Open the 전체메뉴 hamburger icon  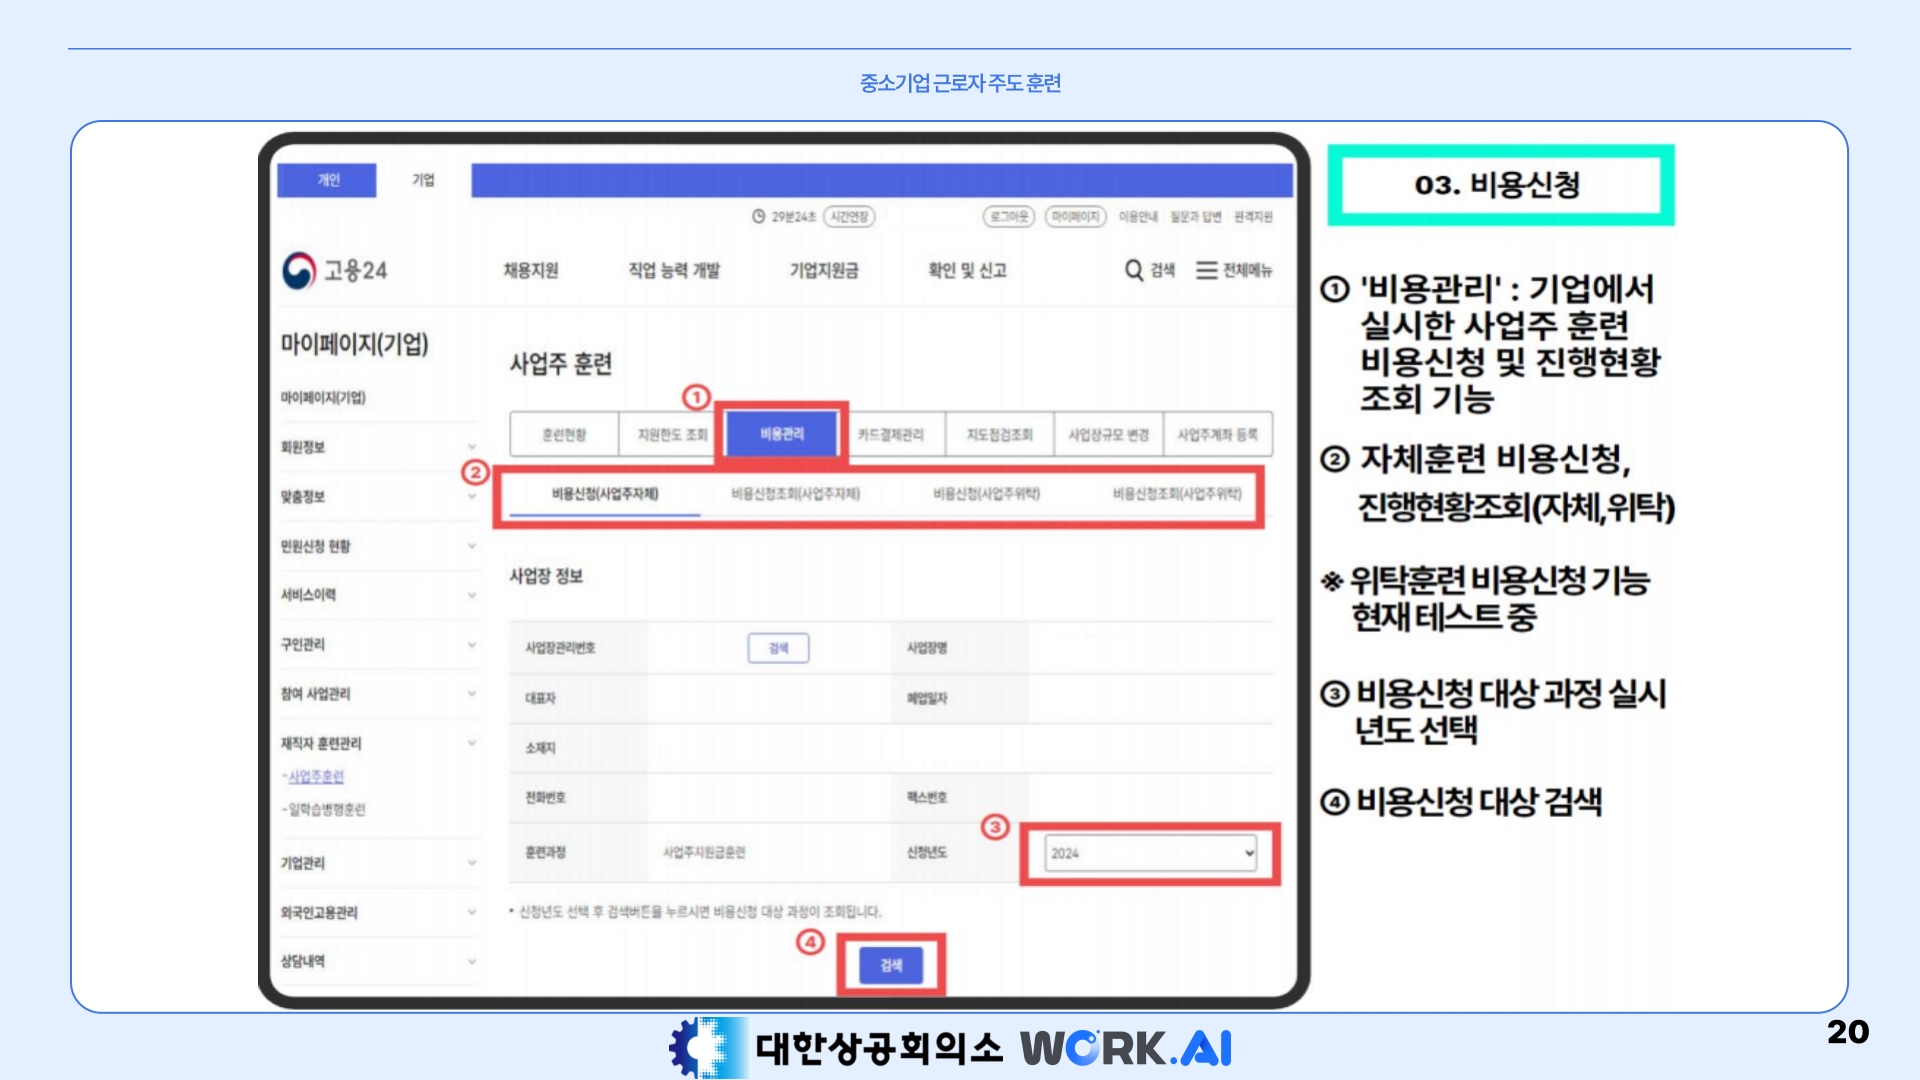point(1206,270)
